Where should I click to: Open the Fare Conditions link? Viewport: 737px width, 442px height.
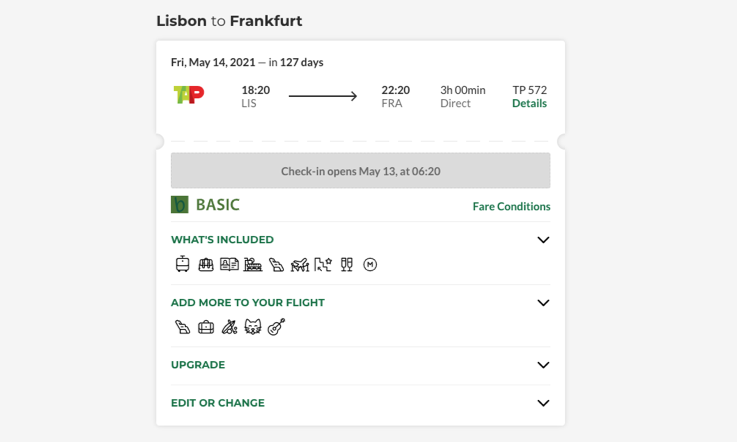511,207
